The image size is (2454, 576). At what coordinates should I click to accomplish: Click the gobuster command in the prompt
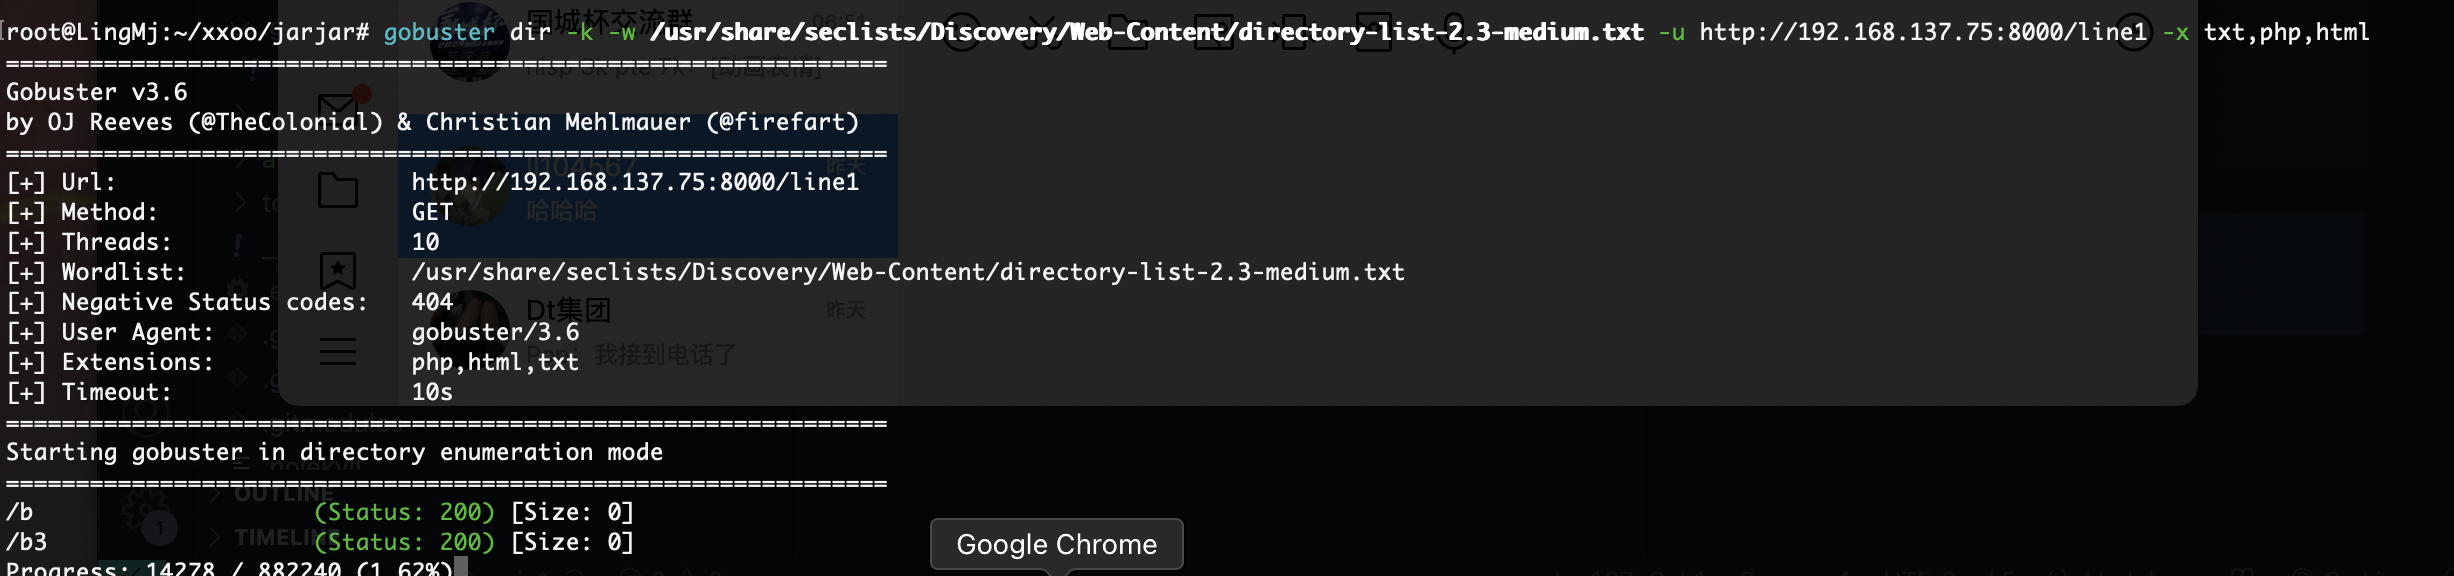(x=439, y=32)
